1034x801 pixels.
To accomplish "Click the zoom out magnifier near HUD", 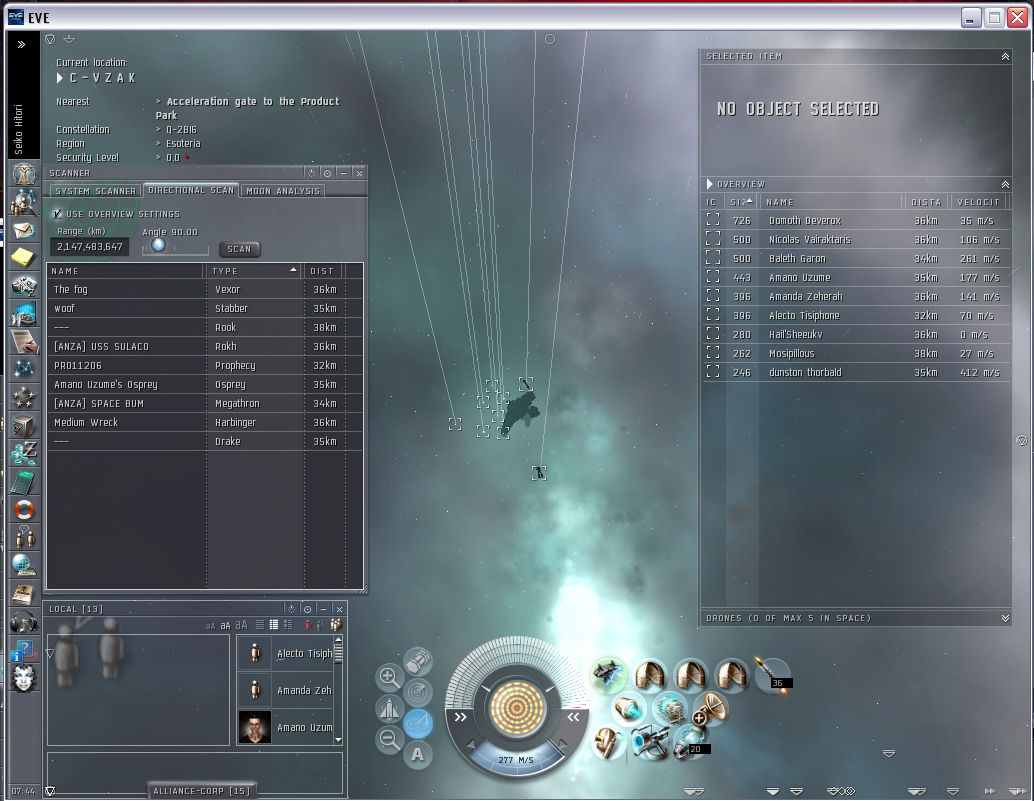I will pos(388,740).
